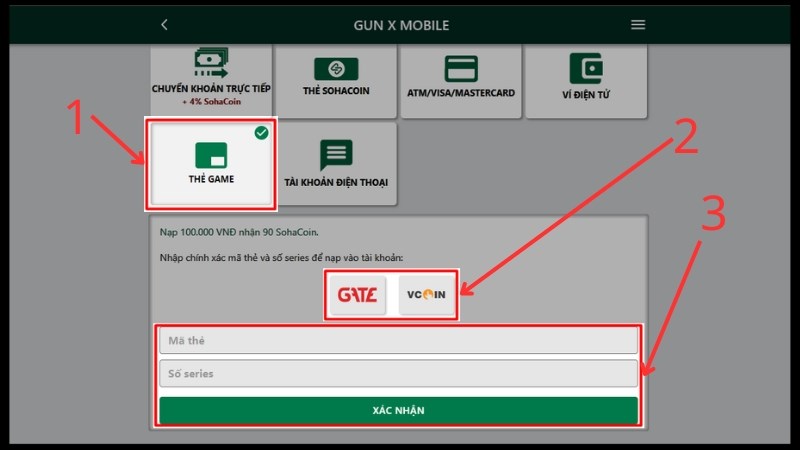Select ATM/VISA/MASTERCARD payment option
Viewport: 800px width, 450px height.
pos(461,80)
